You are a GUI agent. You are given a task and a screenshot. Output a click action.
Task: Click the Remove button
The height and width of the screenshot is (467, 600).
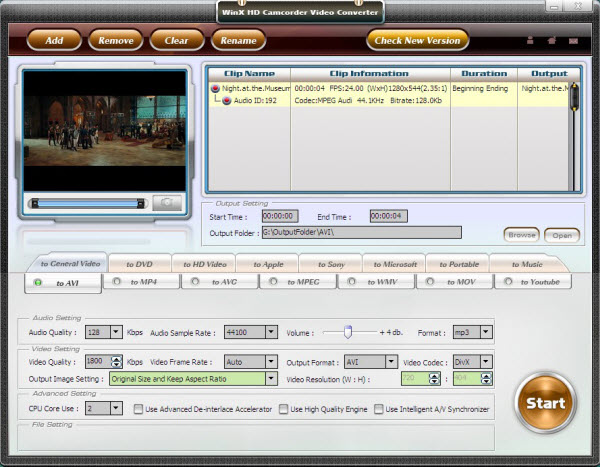[116, 40]
